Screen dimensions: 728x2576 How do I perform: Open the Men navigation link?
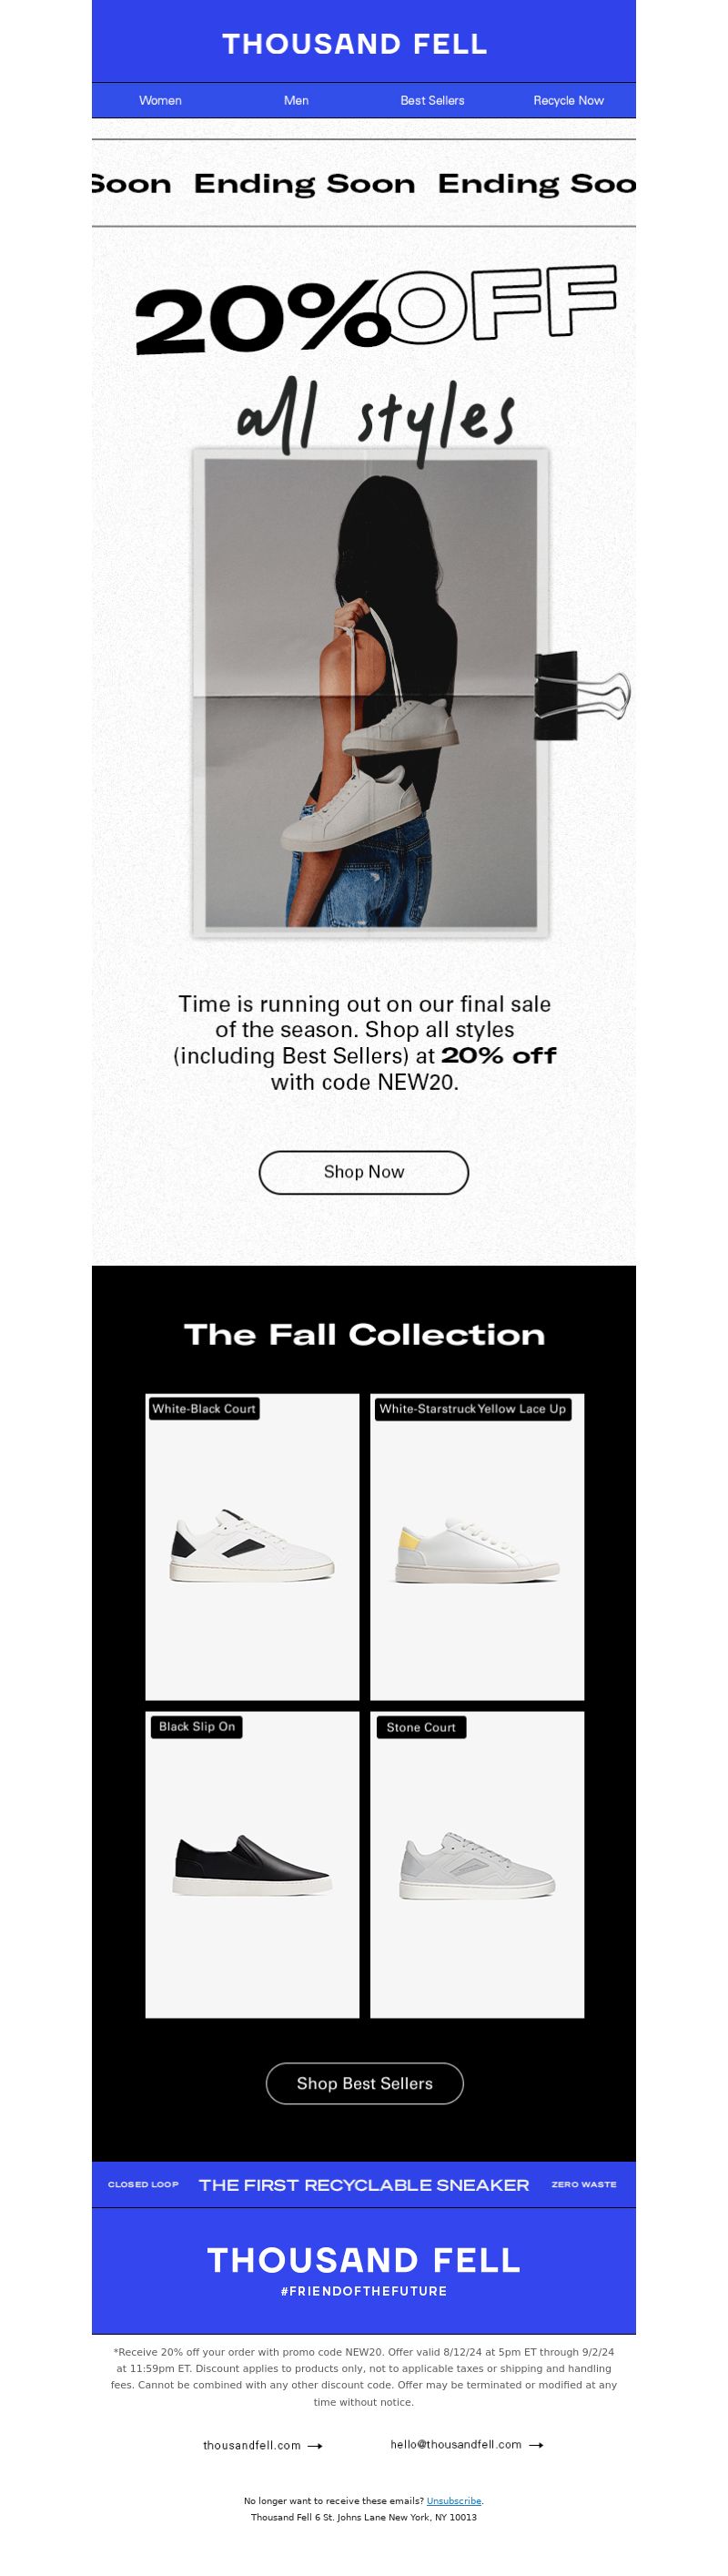tap(296, 100)
